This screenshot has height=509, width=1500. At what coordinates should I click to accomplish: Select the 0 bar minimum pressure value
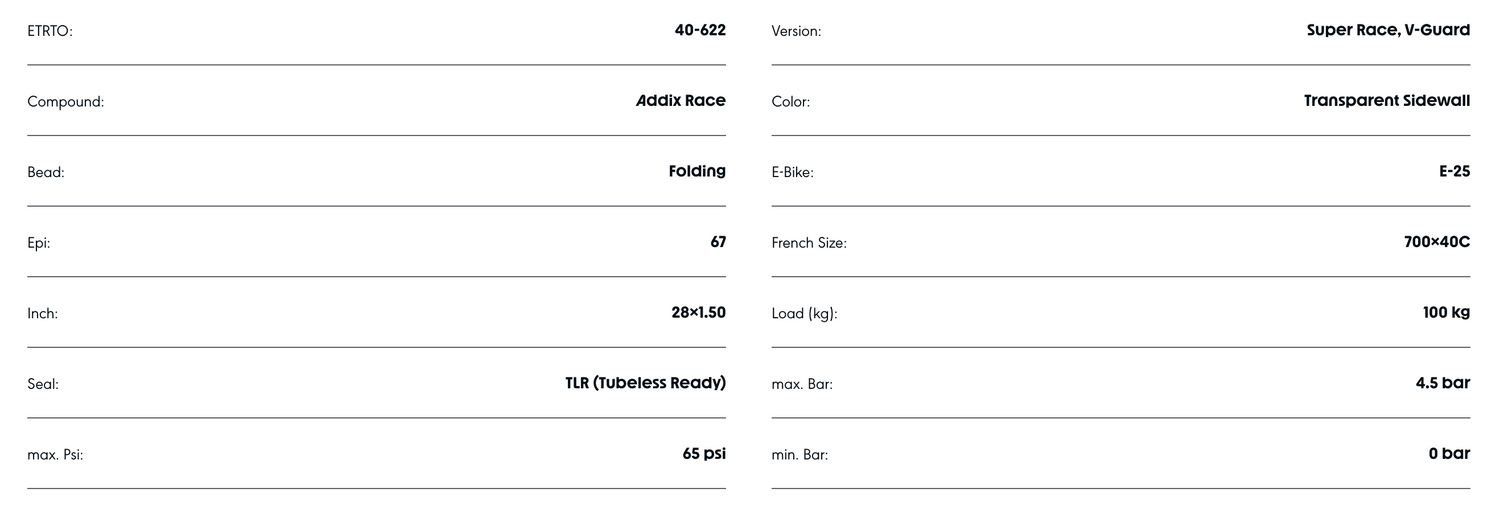[1449, 454]
